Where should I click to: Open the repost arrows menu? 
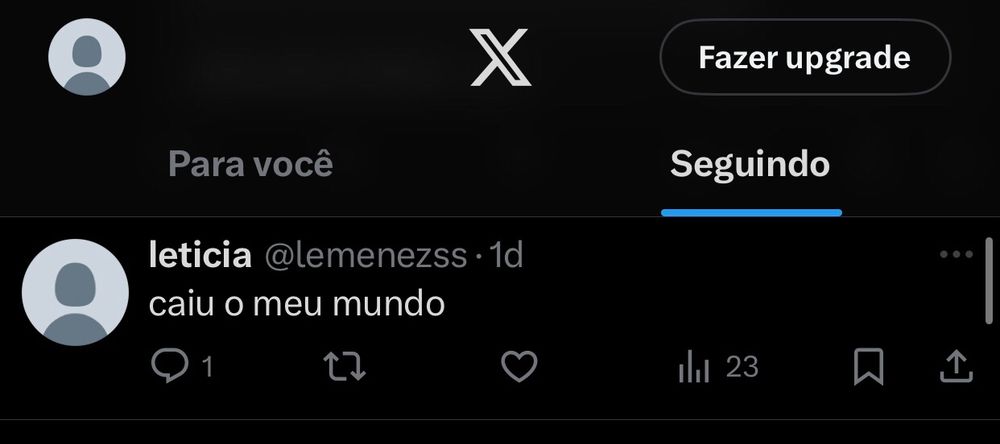pyautogui.click(x=344, y=367)
